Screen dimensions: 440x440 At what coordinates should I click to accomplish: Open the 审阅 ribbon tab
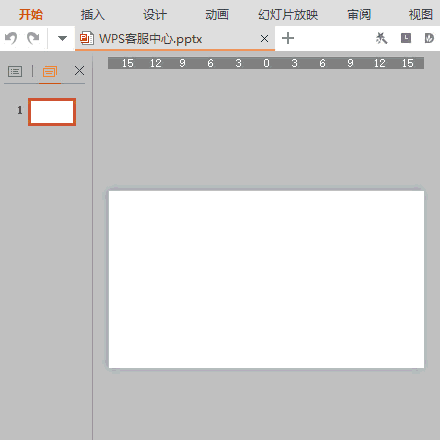click(x=359, y=14)
